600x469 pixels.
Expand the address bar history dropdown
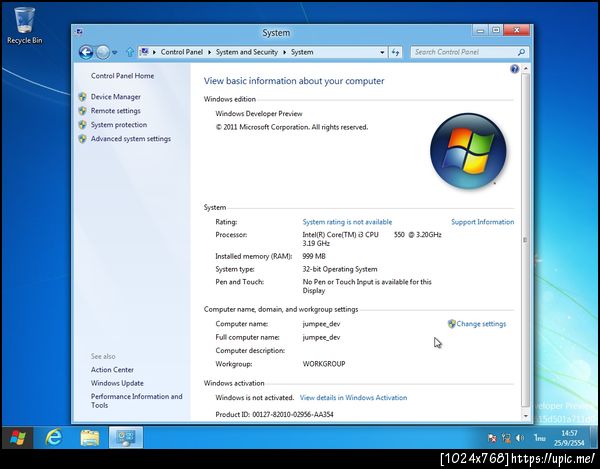pos(382,52)
